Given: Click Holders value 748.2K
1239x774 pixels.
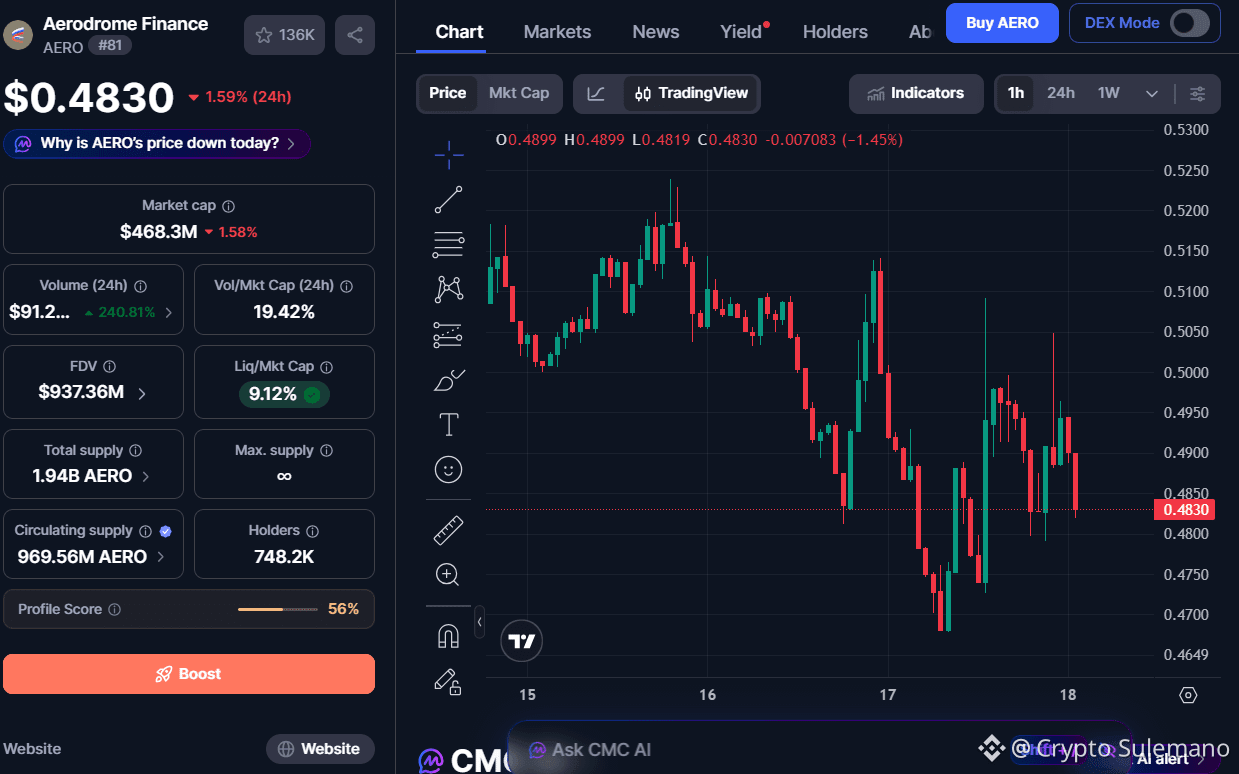Looking at the screenshot, I should (284, 557).
